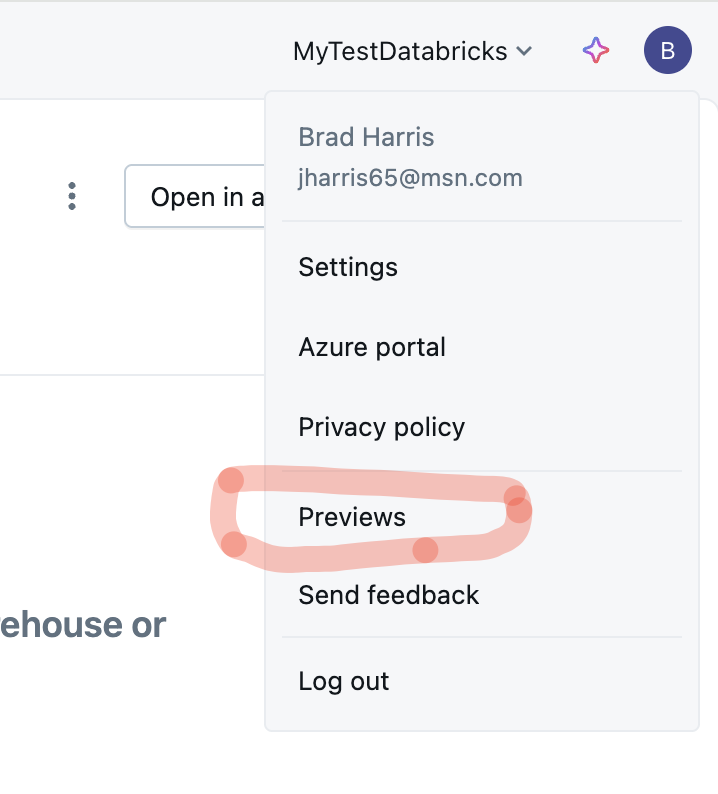
Task: Open the MyTestDatabricks workspace switcher label
Action: [x=400, y=51]
